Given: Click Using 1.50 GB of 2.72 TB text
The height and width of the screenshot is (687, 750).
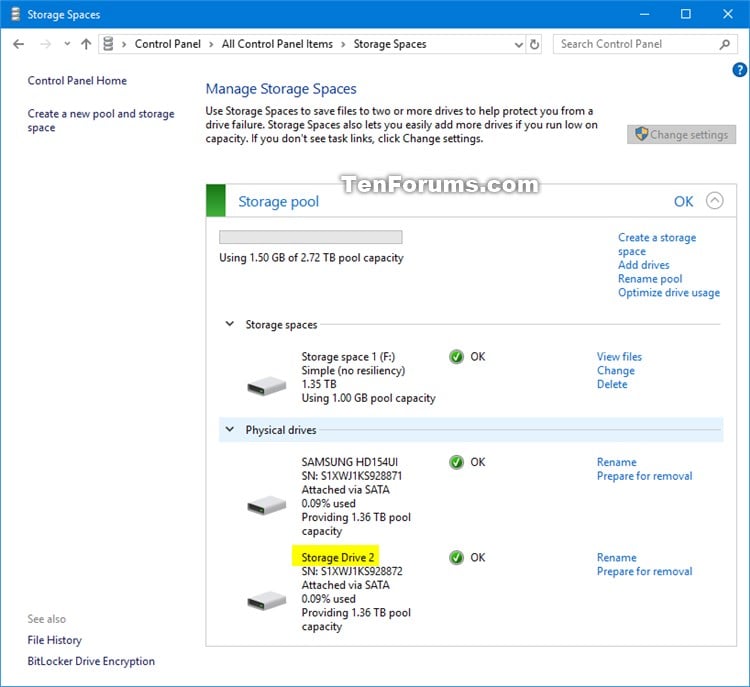Looking at the screenshot, I should (311, 258).
